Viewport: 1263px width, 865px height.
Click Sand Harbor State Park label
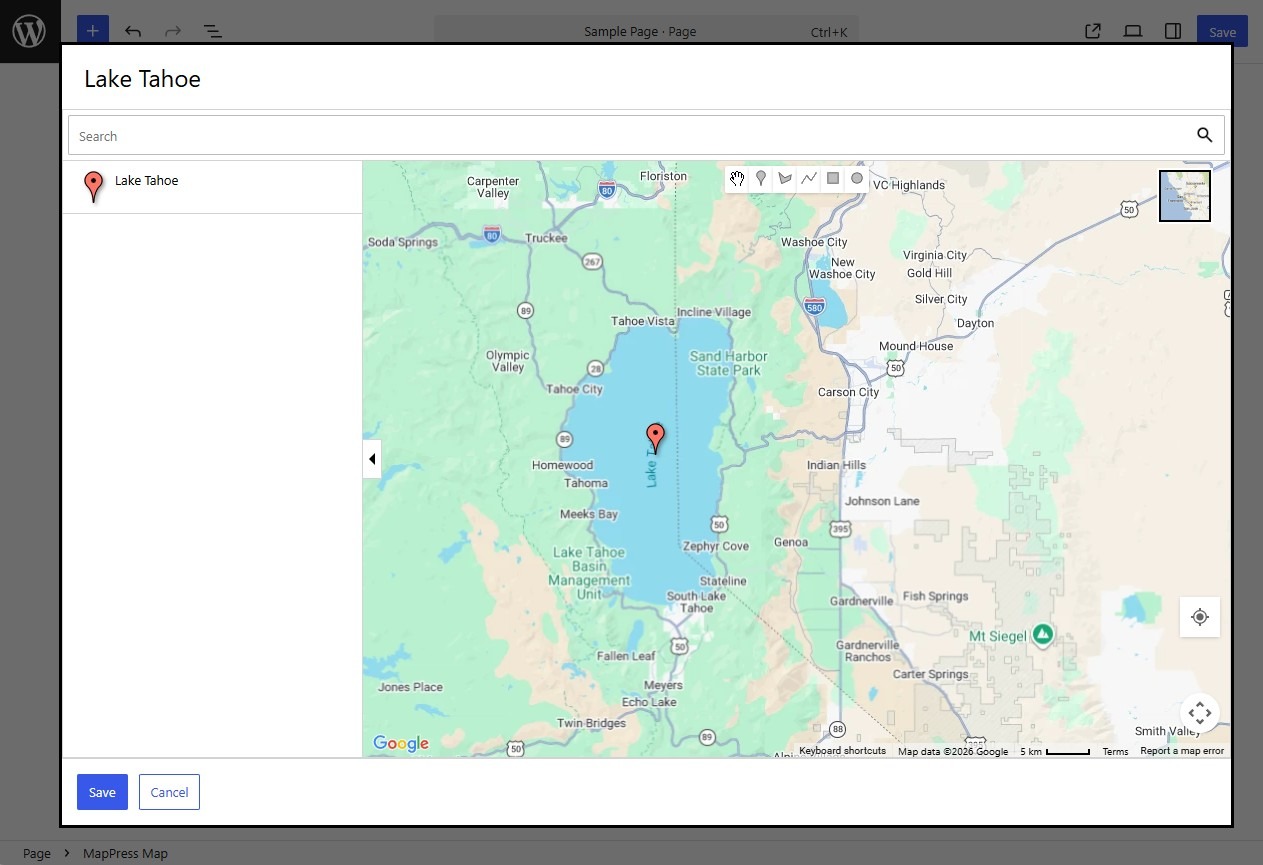728,363
